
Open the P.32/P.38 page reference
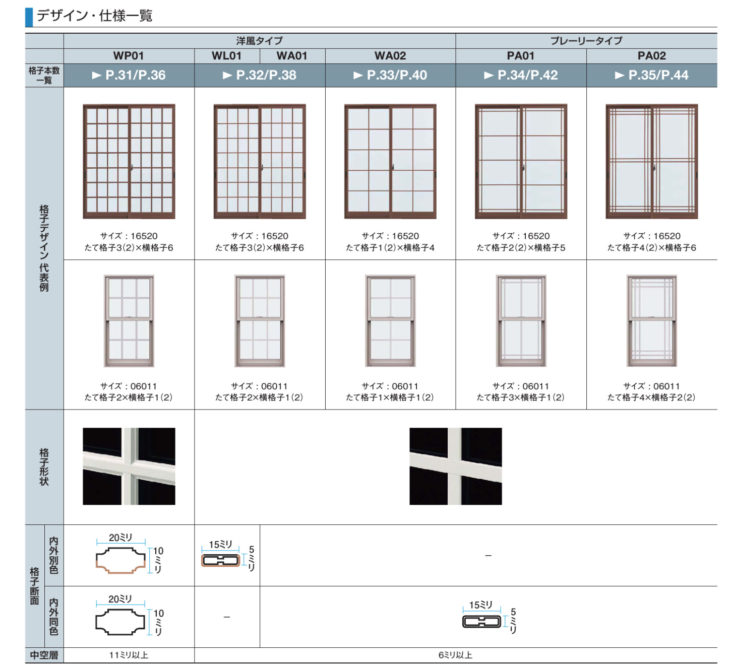coord(259,75)
